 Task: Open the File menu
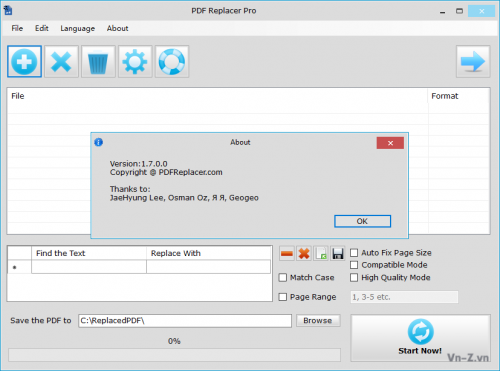click(x=17, y=28)
